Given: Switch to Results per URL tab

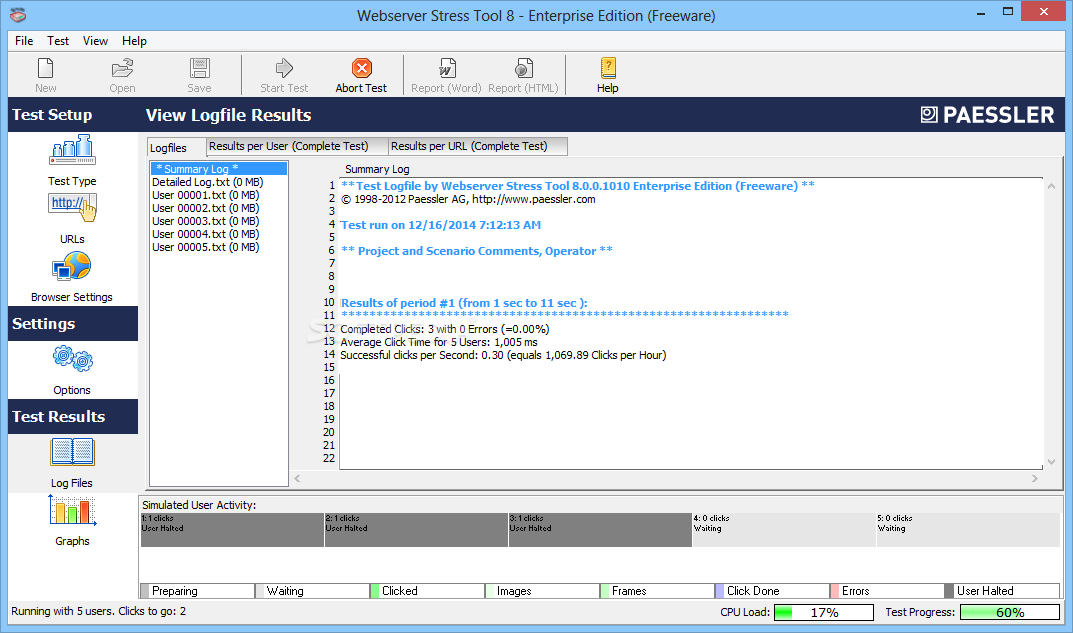Looking at the screenshot, I should click(478, 146).
